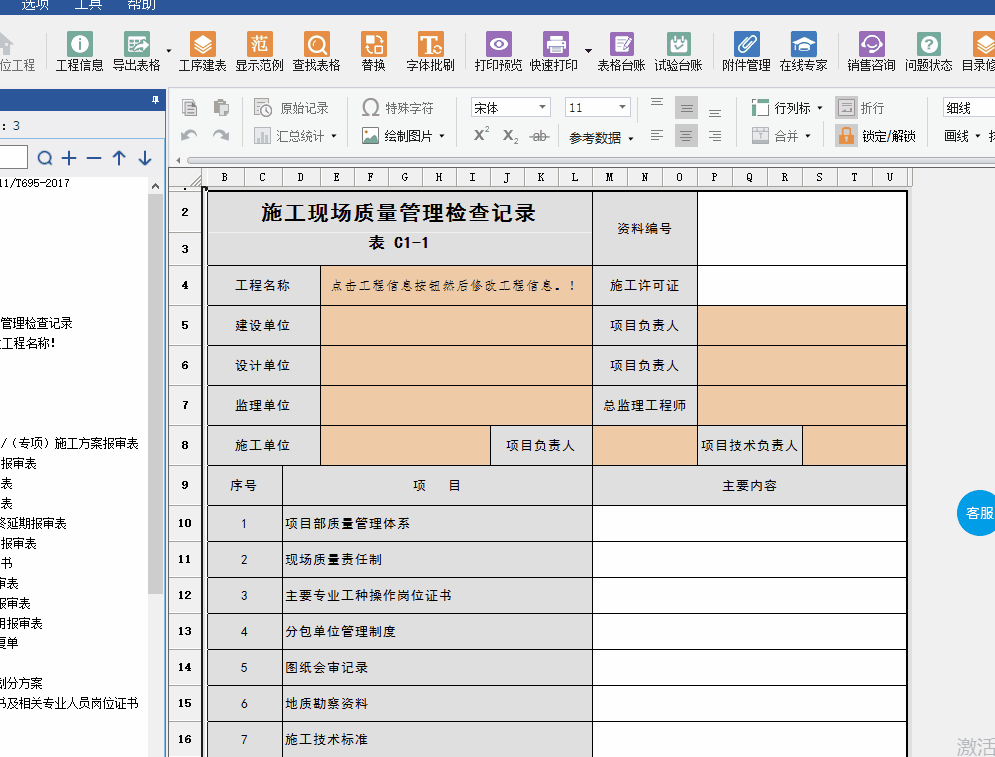
Task: Select 项目部质量管理体系 row cell
Action: point(437,523)
